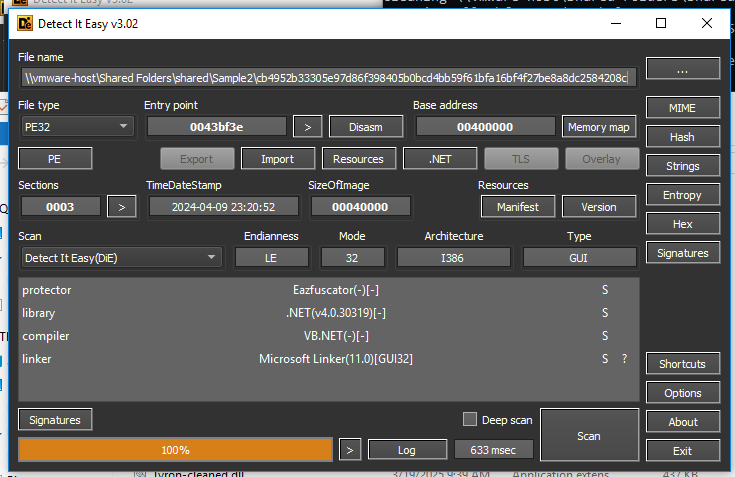Click the Sections value 0003
Image resolution: width=735 pixels, height=477 pixels.
pyautogui.click(x=60, y=207)
